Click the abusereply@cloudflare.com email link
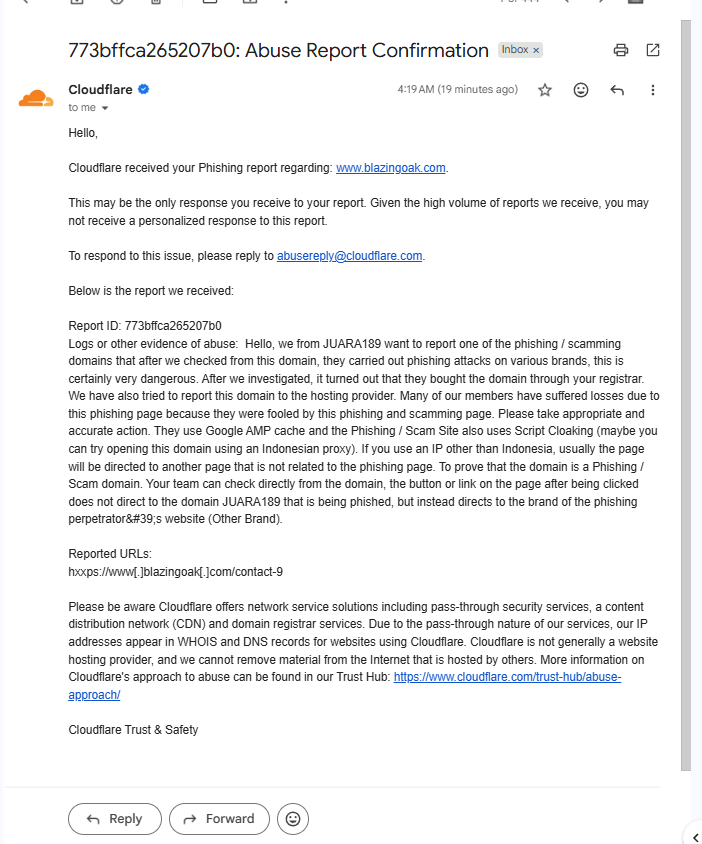702x844 pixels. coord(349,256)
